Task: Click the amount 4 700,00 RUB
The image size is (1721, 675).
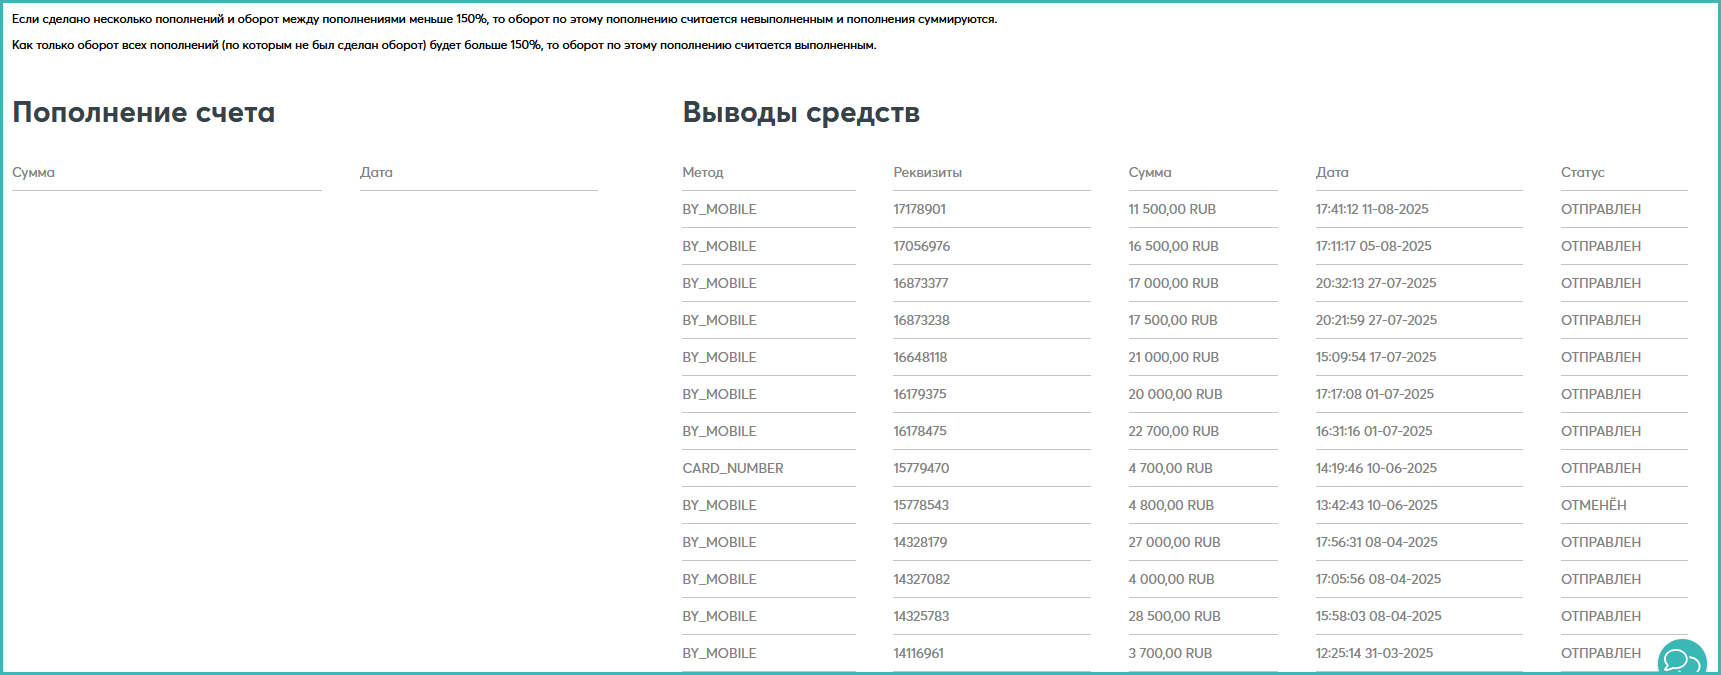Action: (x=1170, y=468)
